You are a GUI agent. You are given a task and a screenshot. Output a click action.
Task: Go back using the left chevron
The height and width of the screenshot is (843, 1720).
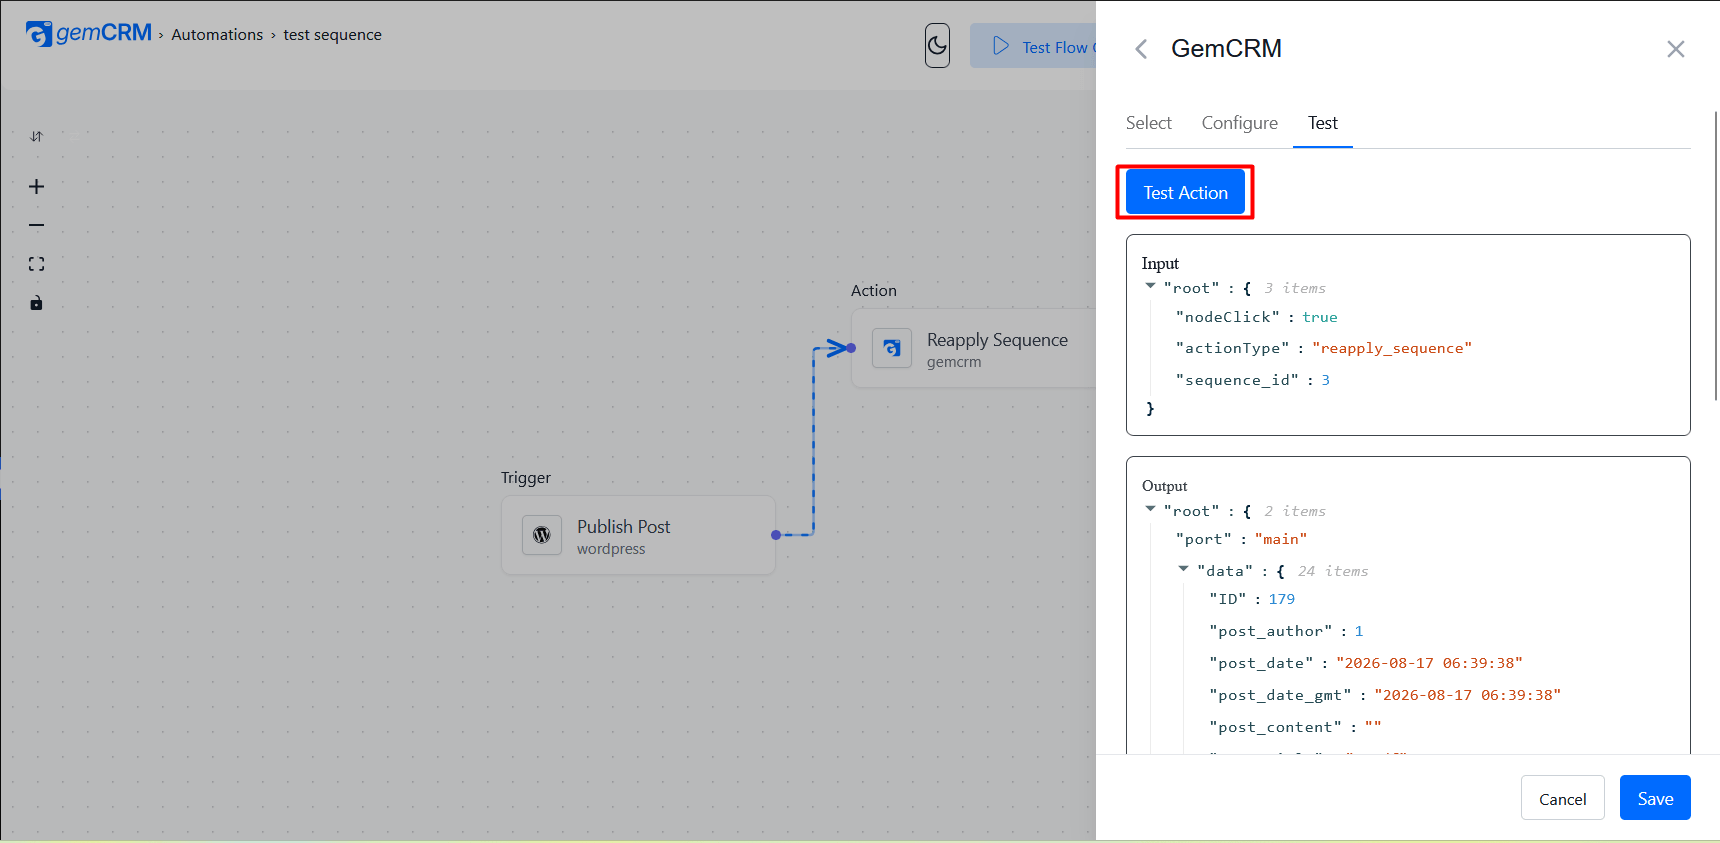click(1141, 49)
